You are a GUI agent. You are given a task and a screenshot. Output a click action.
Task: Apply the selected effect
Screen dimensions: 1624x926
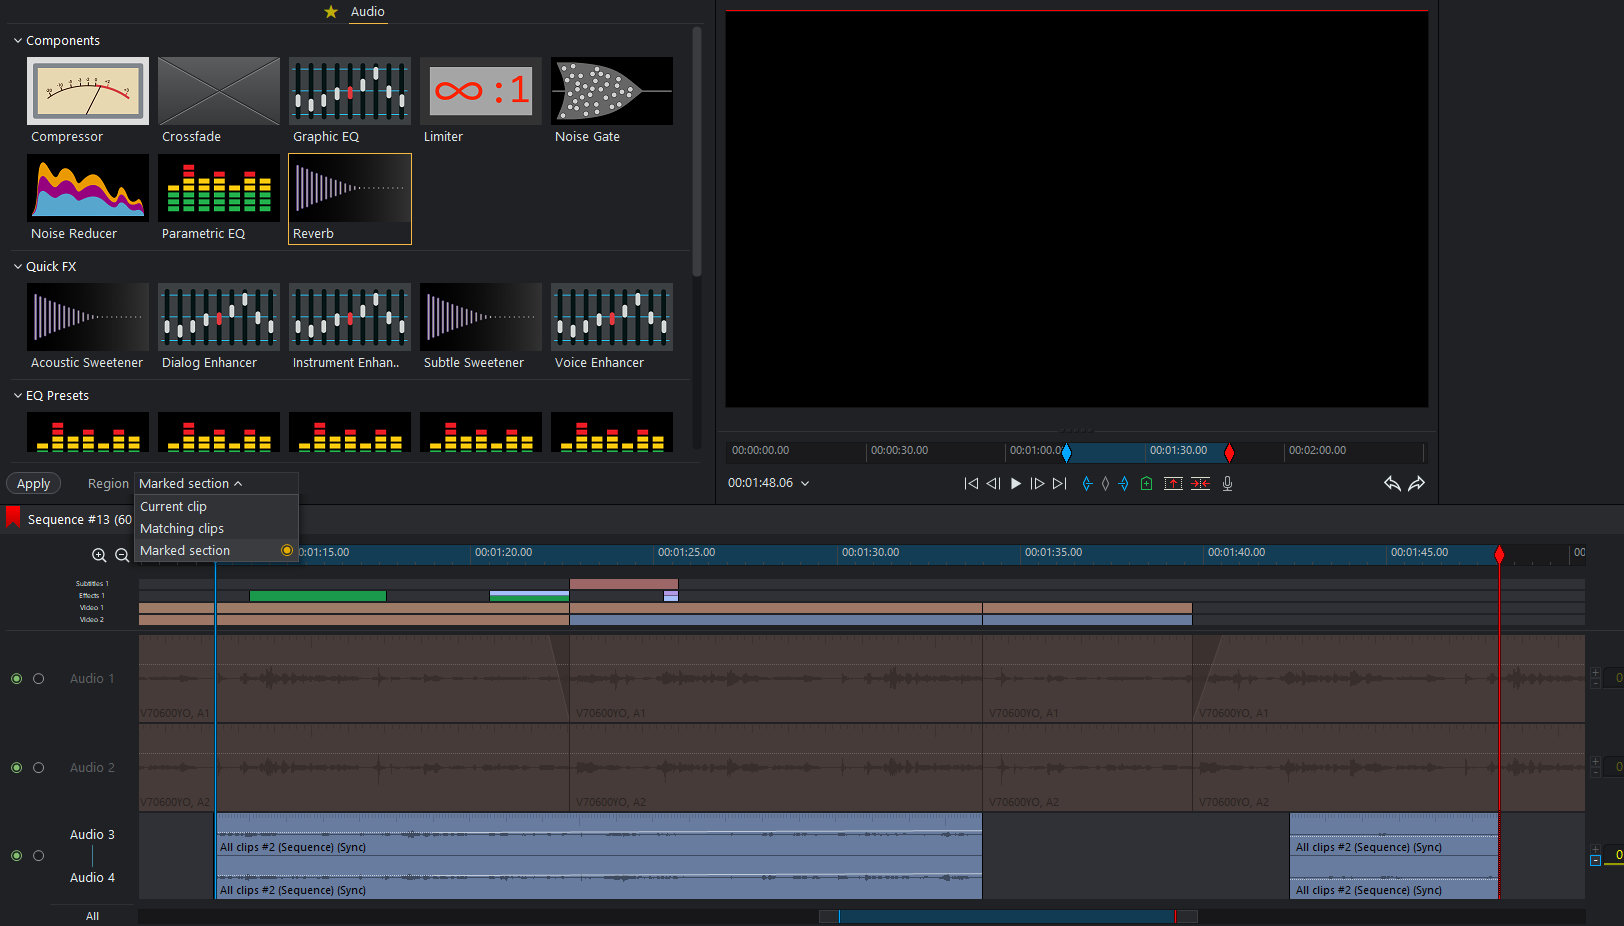tap(34, 484)
